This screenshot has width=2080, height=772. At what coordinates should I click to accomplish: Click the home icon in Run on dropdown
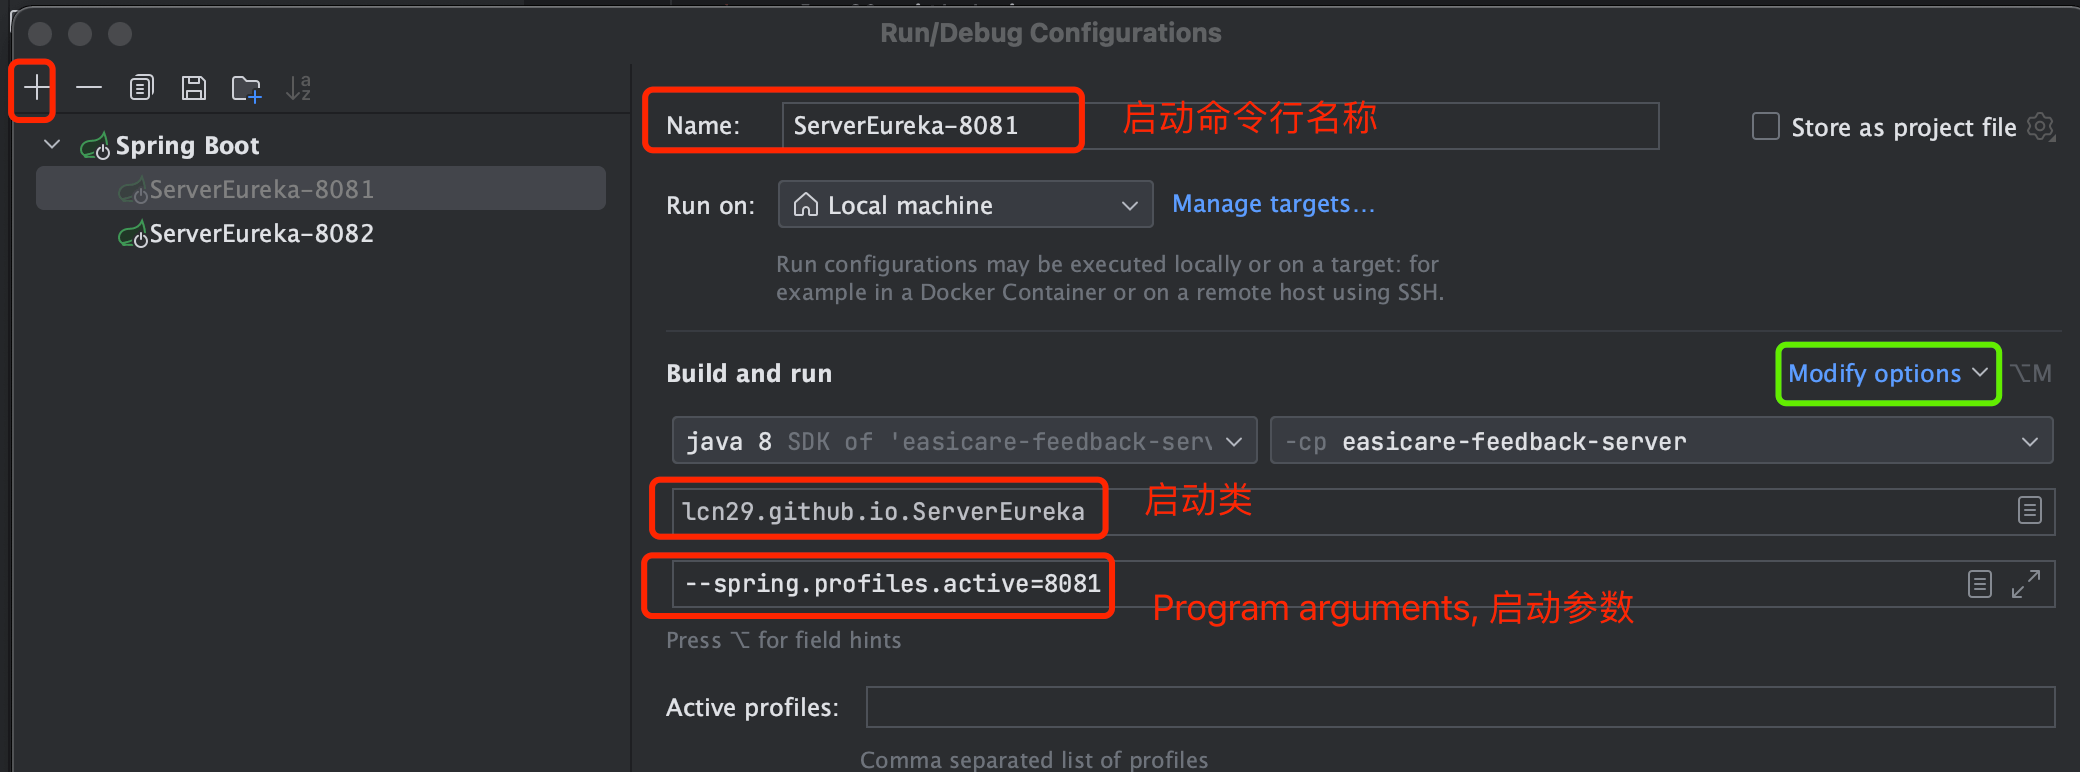805,205
